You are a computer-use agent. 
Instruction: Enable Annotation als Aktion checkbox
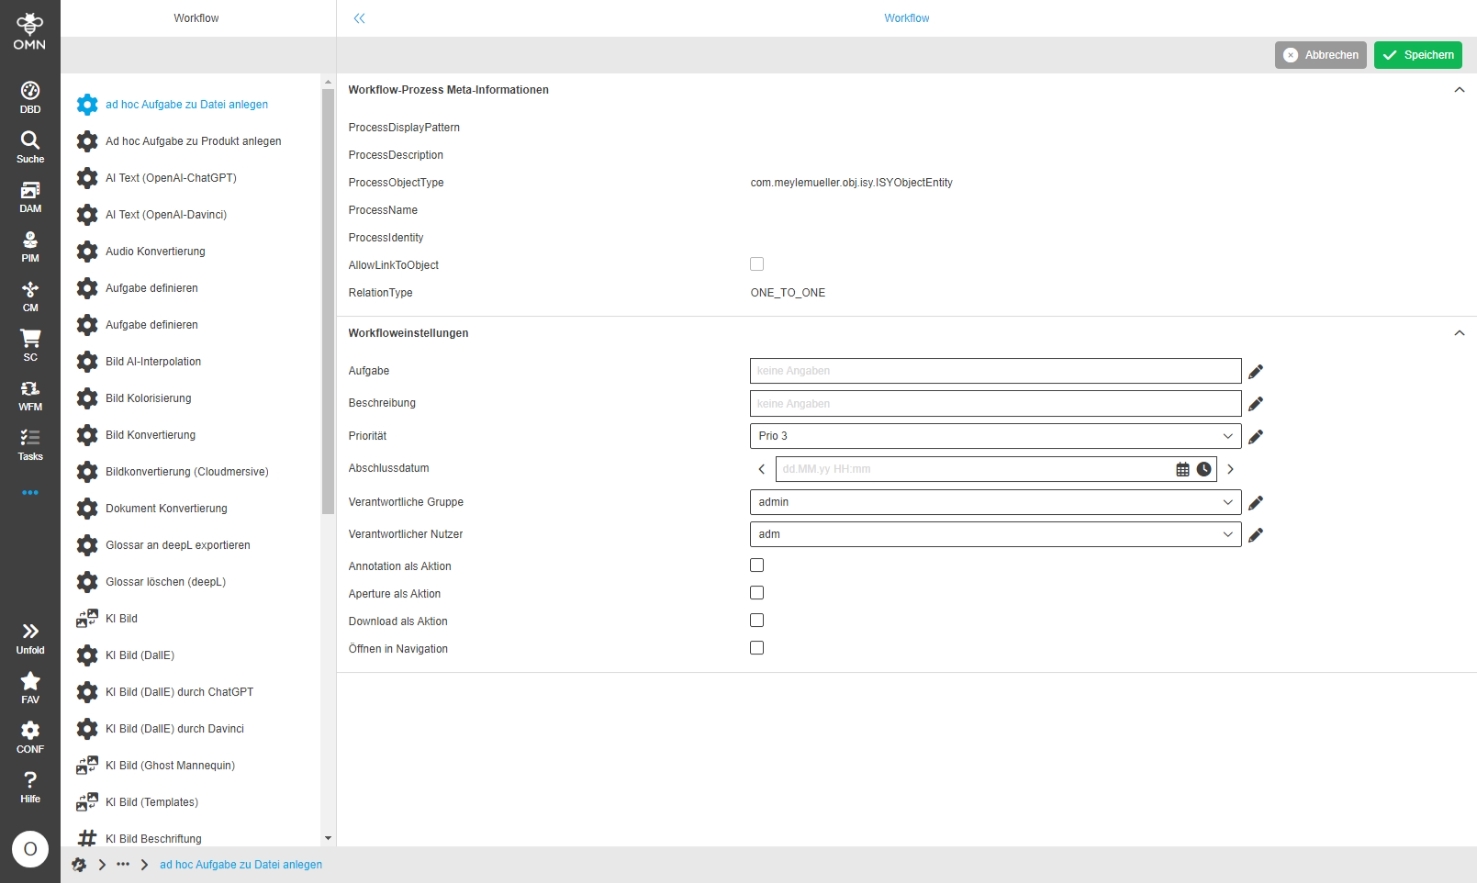coord(757,566)
